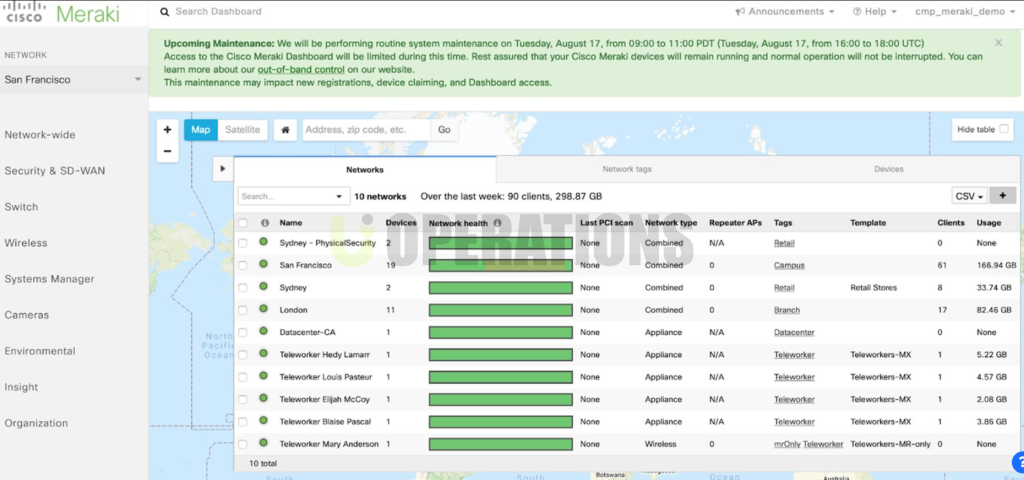Open the CSV export dropdown
Image resolution: width=1024 pixels, height=480 pixels.
(x=970, y=196)
